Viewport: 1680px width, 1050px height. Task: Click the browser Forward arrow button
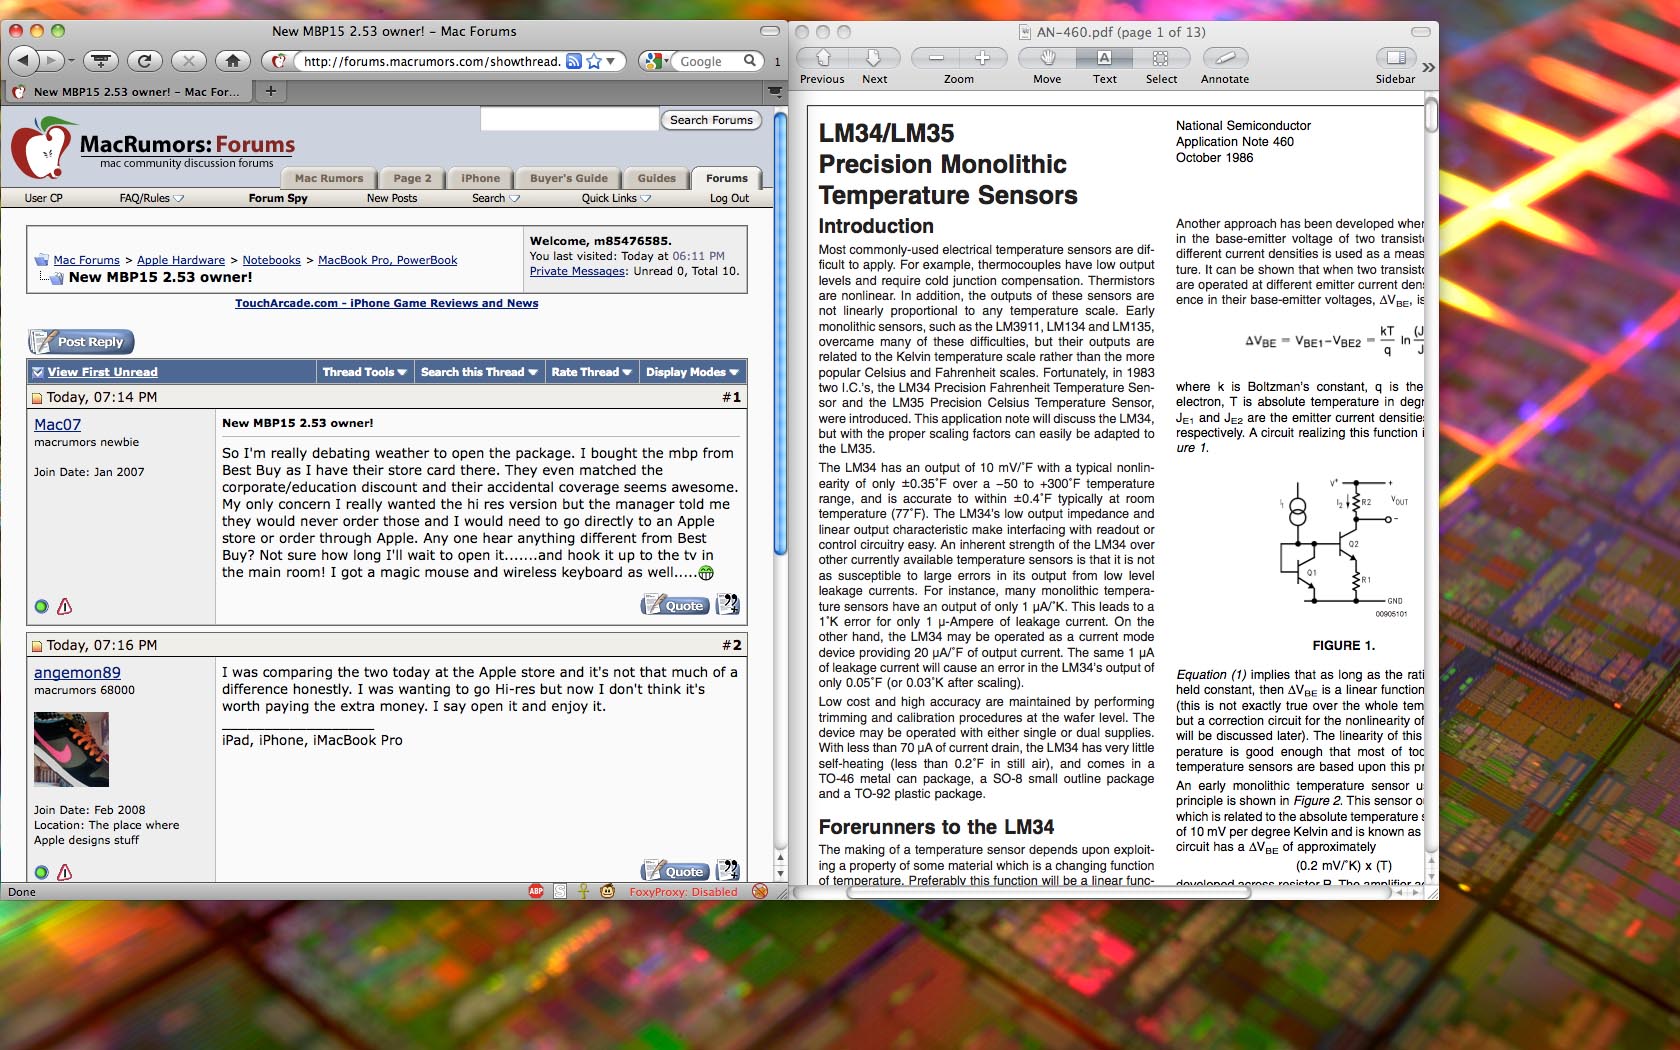click(x=52, y=61)
